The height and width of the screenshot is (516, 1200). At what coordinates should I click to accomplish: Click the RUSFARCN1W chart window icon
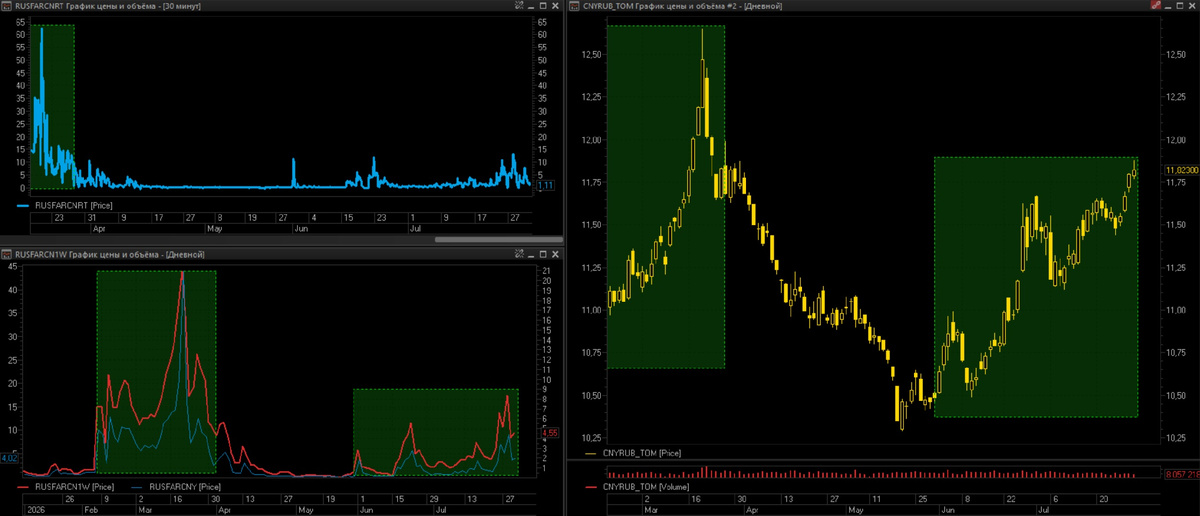tap(8, 255)
